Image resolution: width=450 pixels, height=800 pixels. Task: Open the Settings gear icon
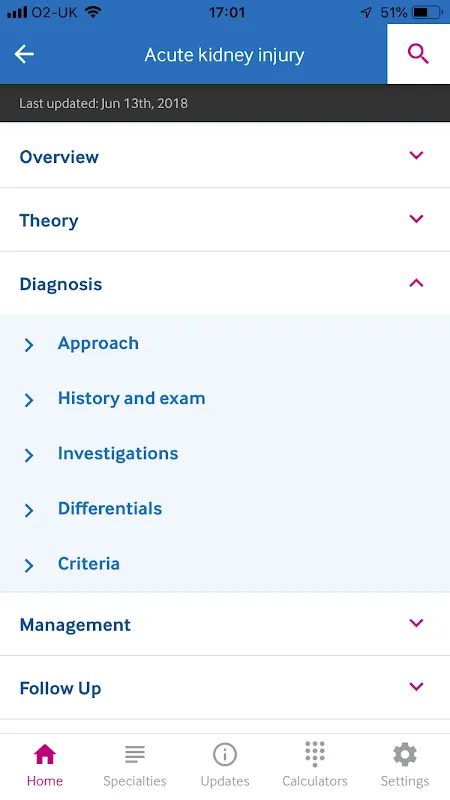pos(405,754)
